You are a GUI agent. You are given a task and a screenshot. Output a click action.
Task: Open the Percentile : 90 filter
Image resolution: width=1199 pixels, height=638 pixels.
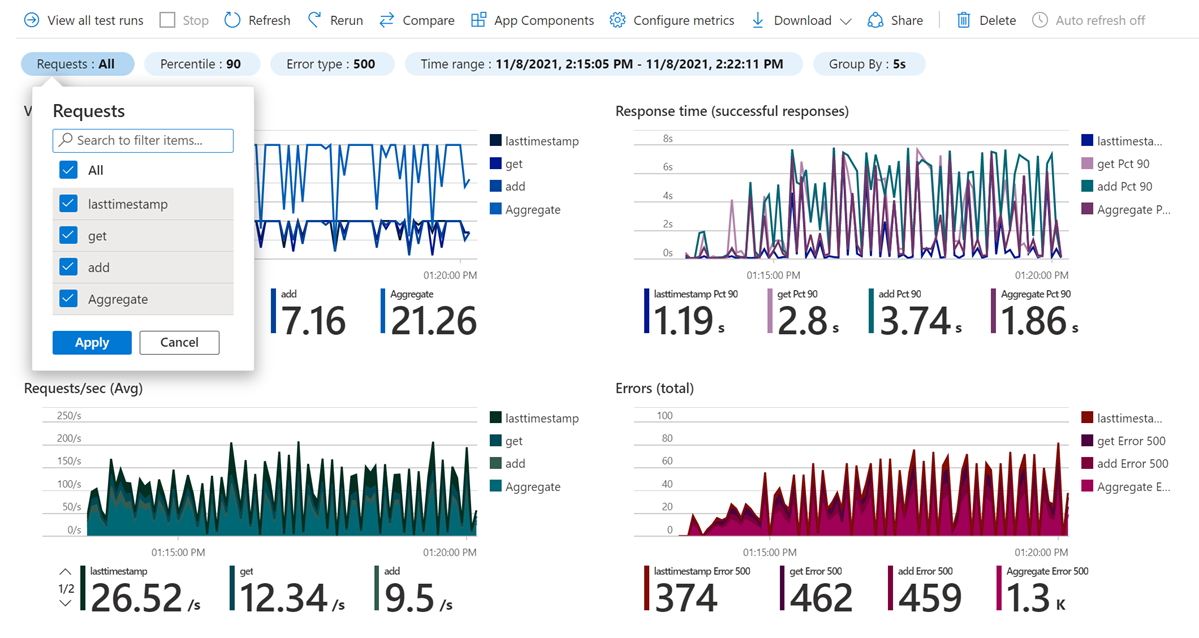tap(201, 64)
